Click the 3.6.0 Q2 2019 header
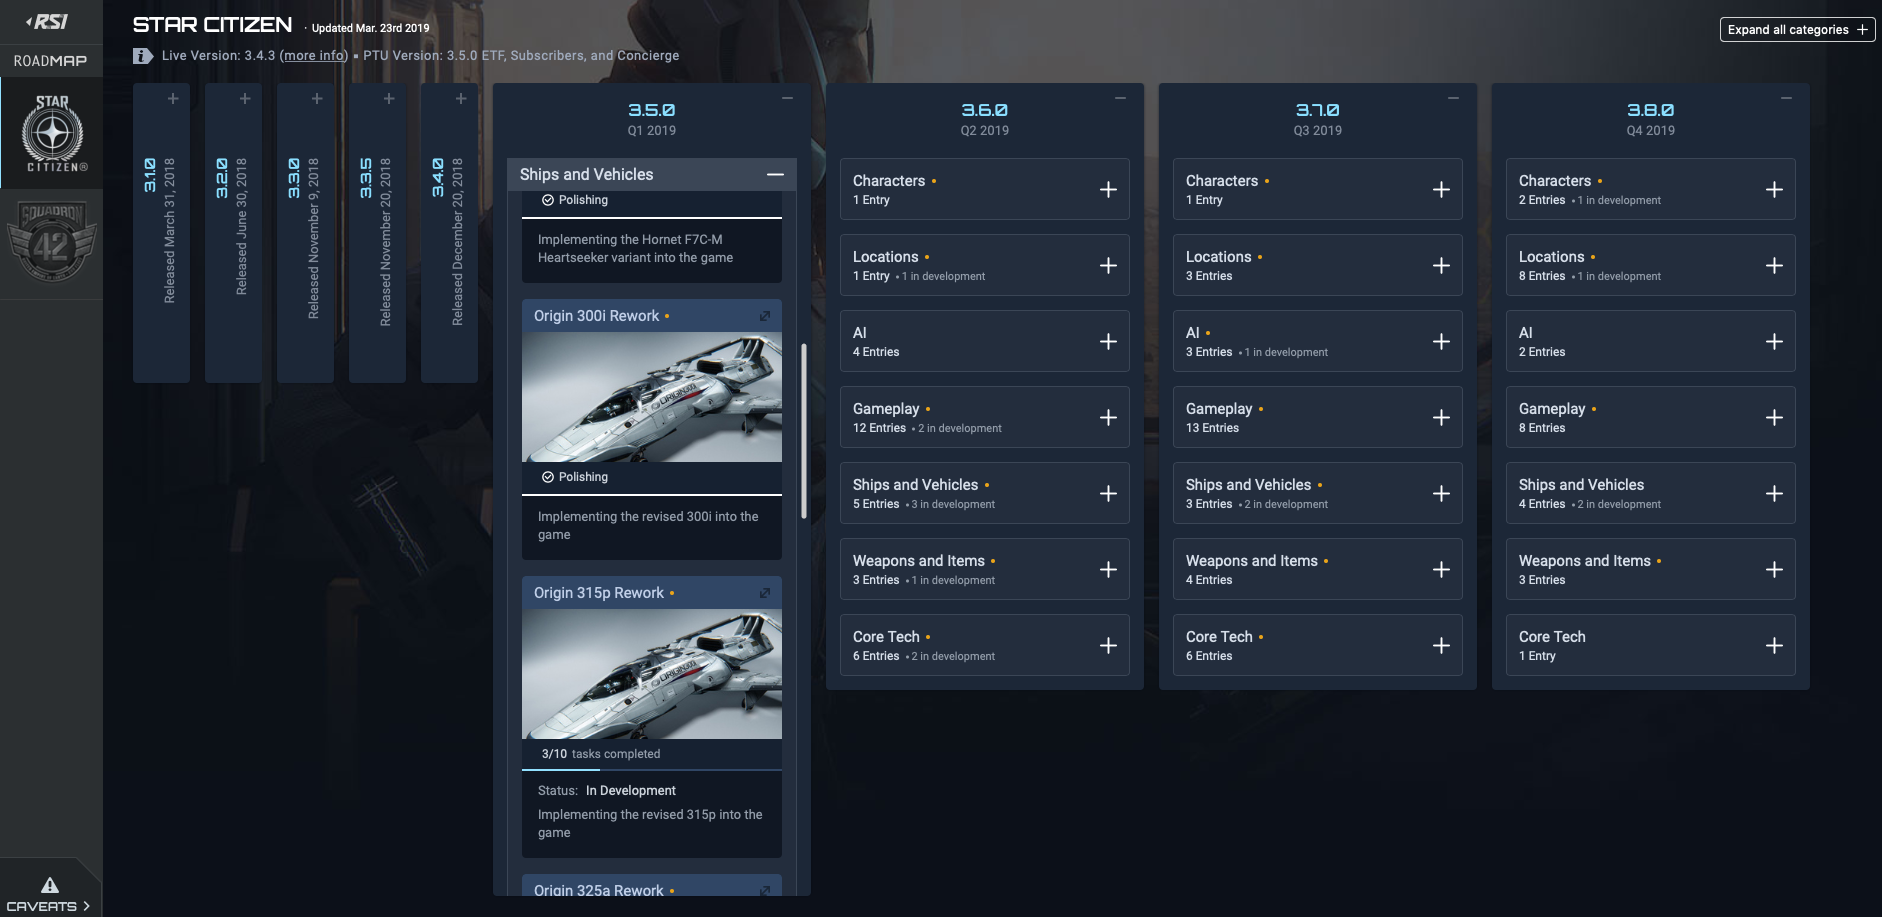 click(985, 119)
